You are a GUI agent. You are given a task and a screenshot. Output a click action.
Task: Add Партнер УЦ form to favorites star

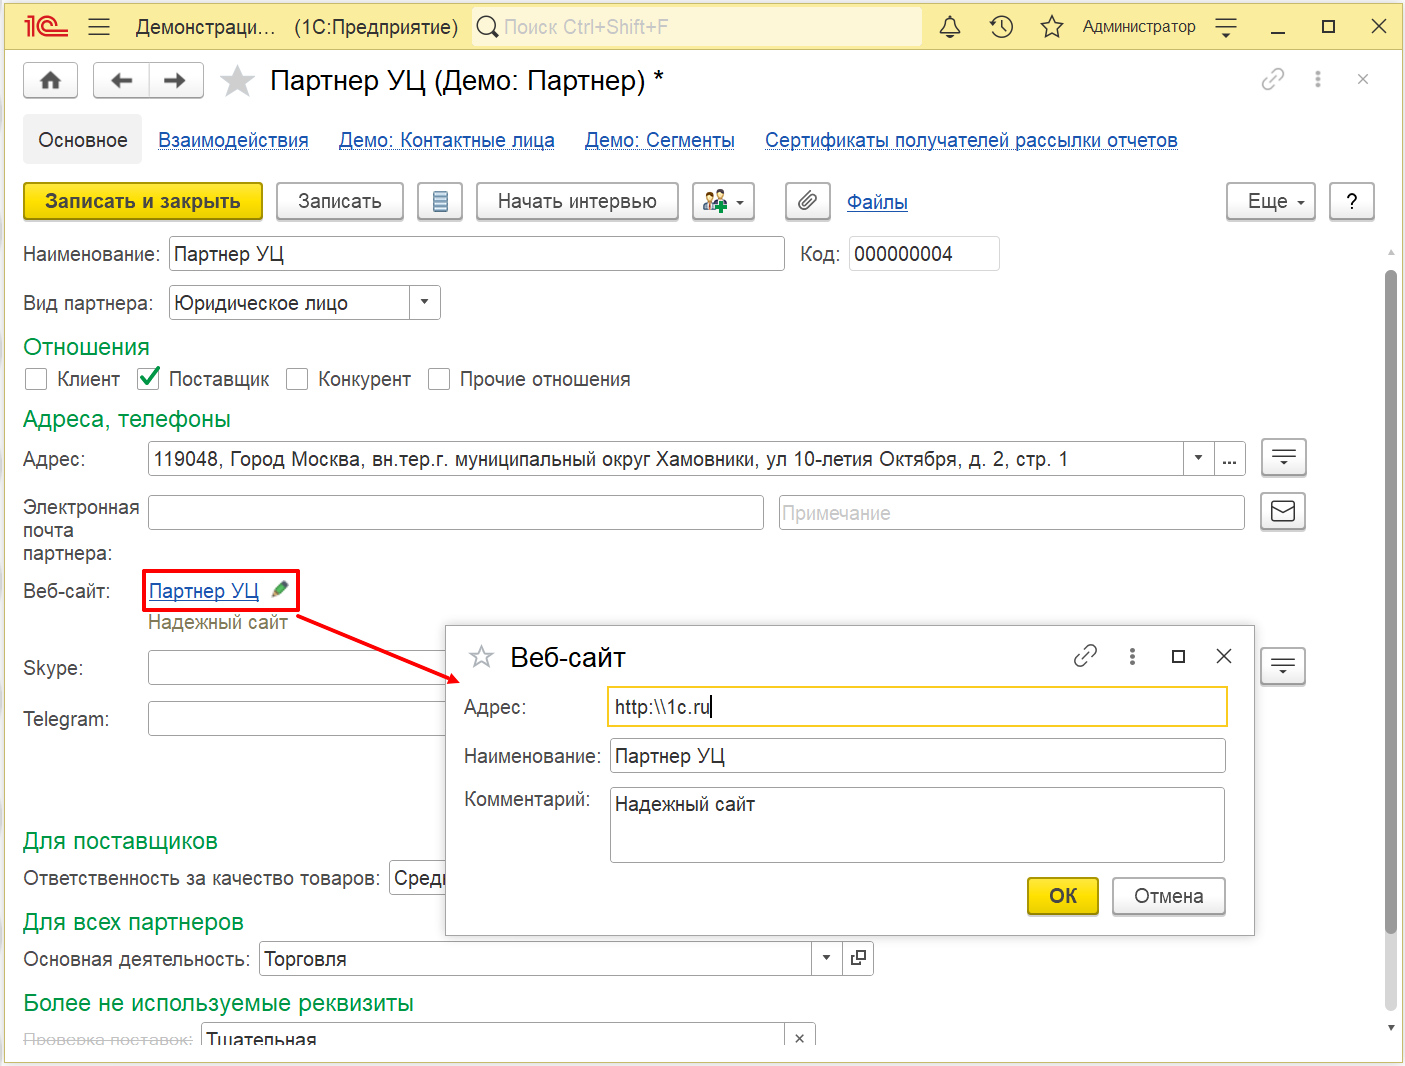237,80
